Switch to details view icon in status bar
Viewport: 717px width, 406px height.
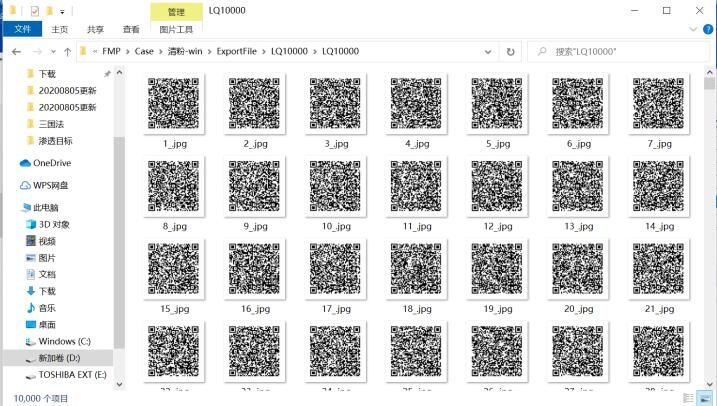[688, 398]
